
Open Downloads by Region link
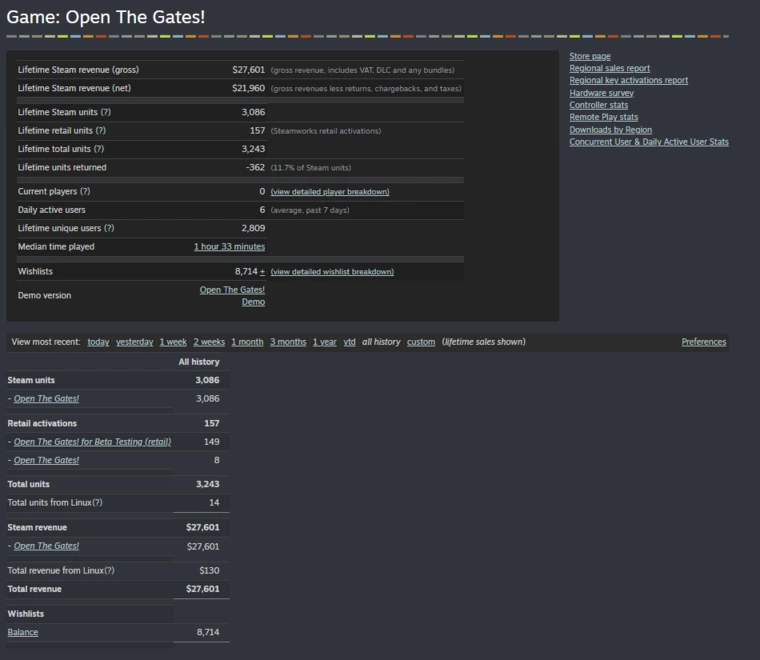[x=610, y=130]
